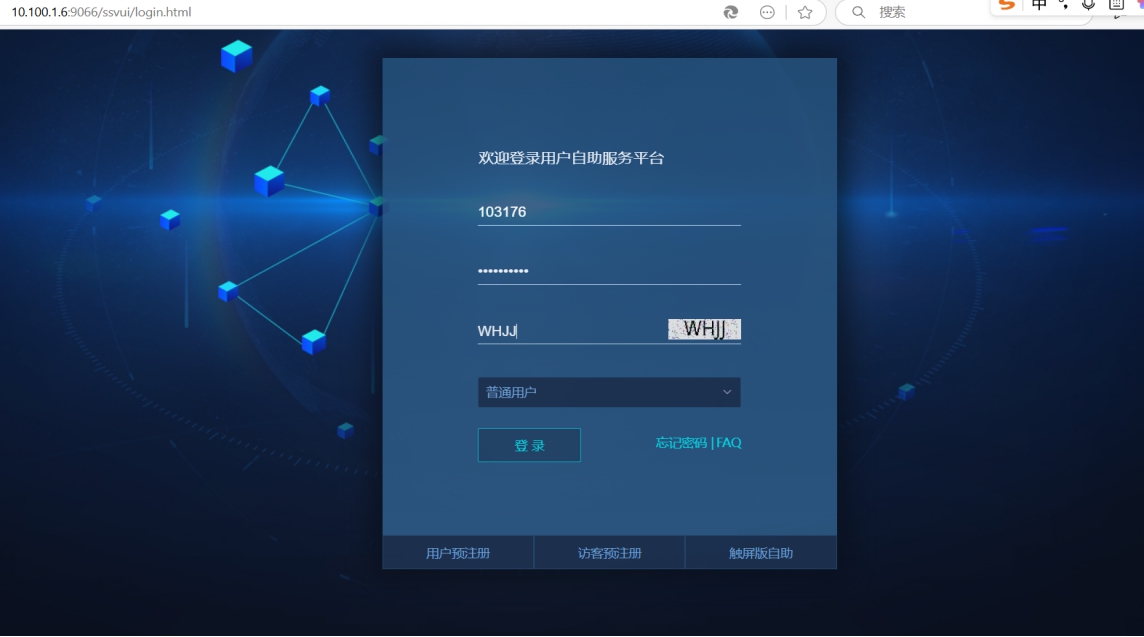Click the Edge compatibility mode icon in address bar
Image resolution: width=1144 pixels, height=637 pixels.
click(x=731, y=12)
